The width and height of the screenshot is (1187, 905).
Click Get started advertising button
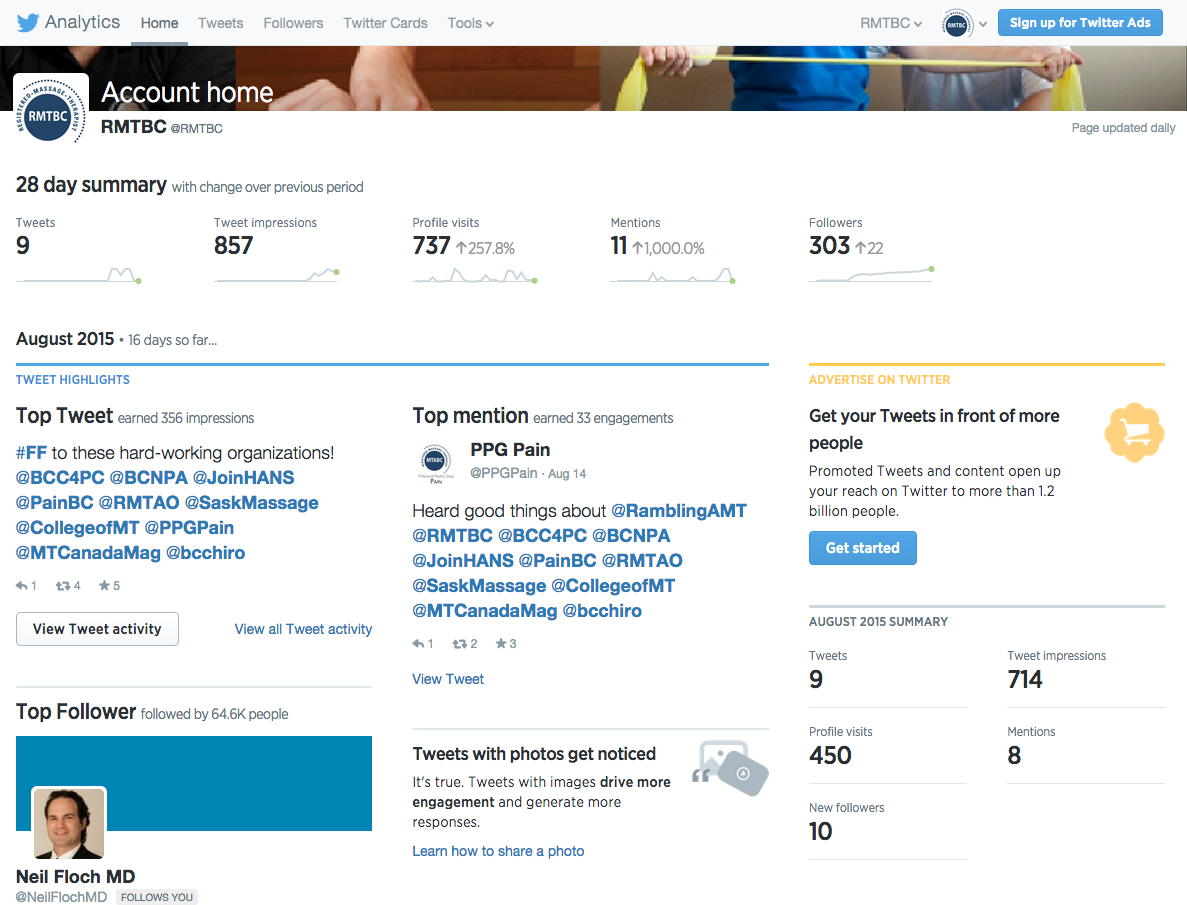point(863,548)
